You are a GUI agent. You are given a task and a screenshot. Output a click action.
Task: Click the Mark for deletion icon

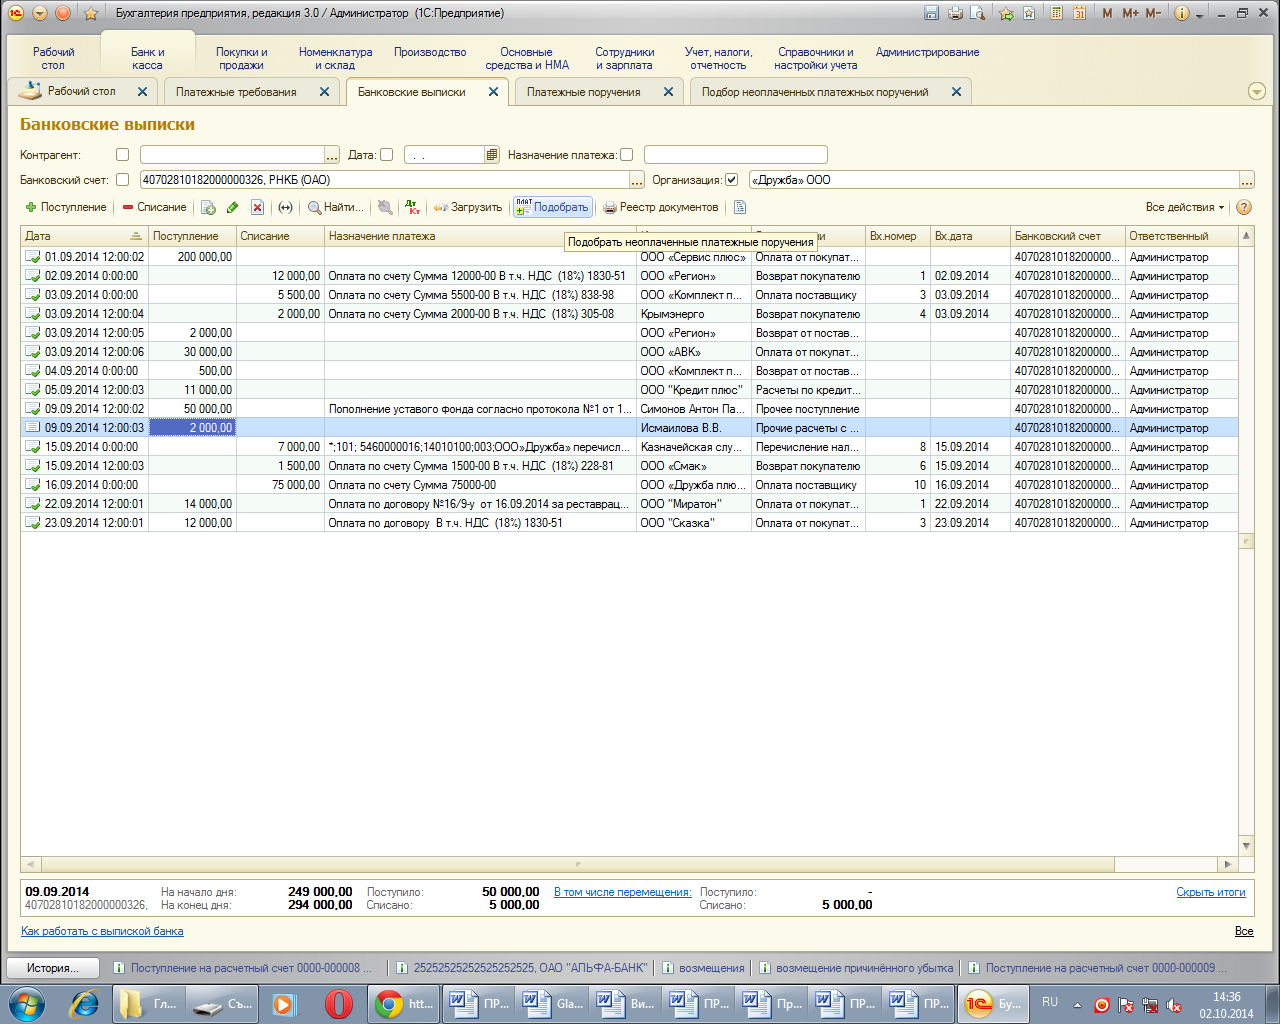point(257,207)
